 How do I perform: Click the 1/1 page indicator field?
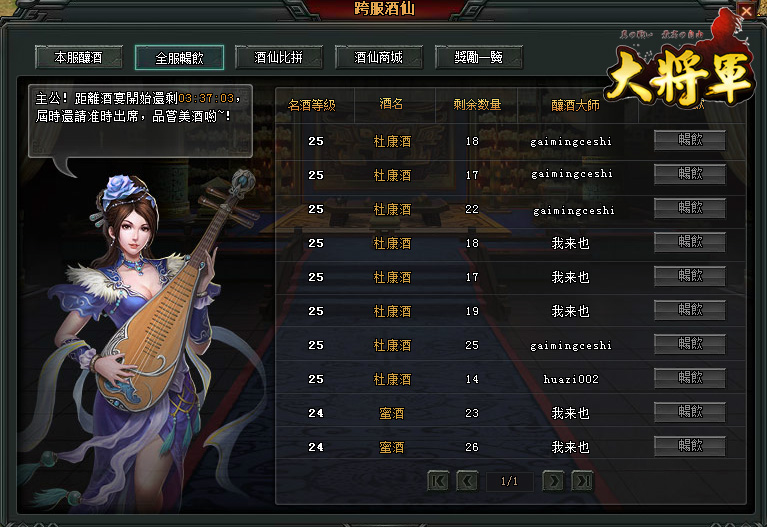[x=510, y=481]
